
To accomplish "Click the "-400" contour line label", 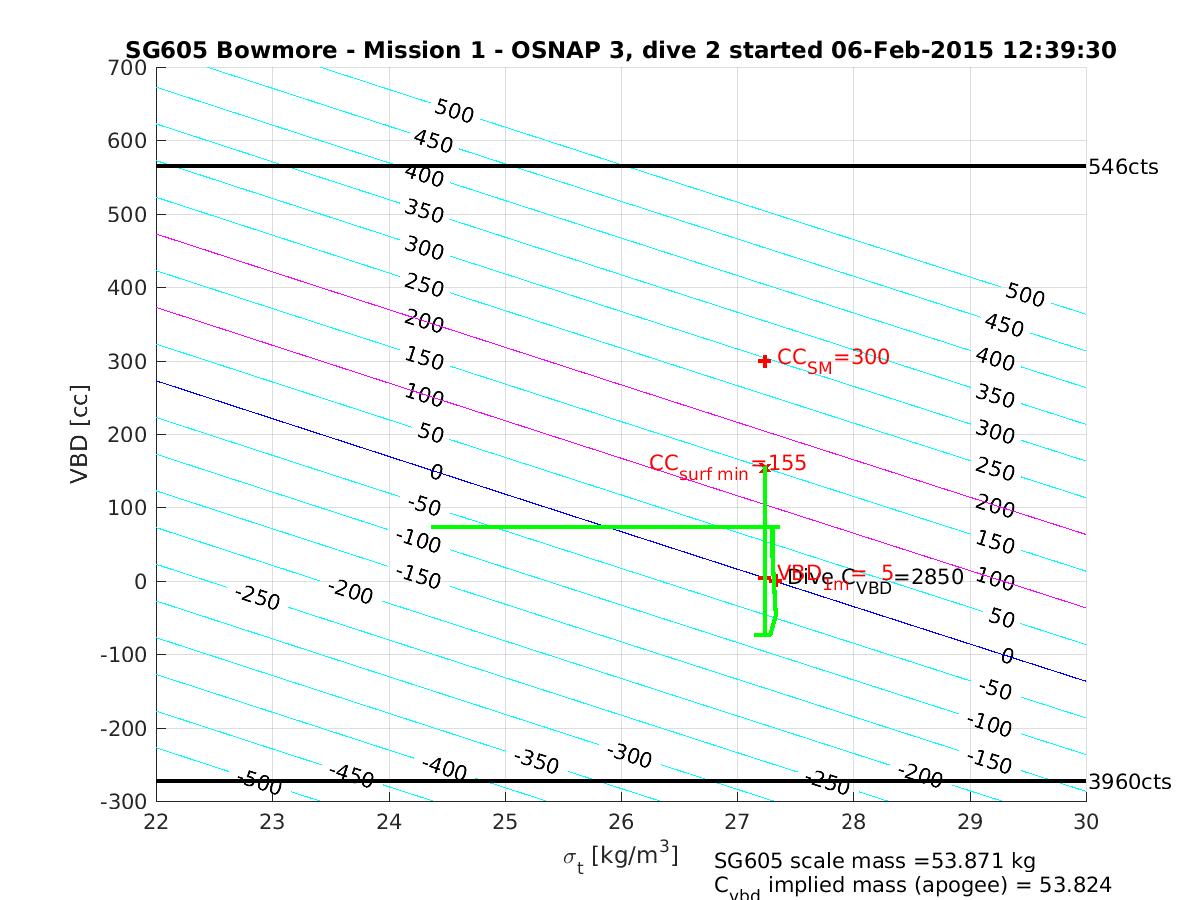I will [x=444, y=768].
